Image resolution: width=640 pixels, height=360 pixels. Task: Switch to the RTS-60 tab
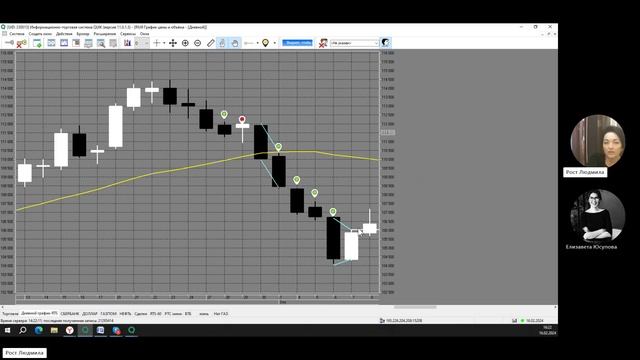tap(156, 314)
